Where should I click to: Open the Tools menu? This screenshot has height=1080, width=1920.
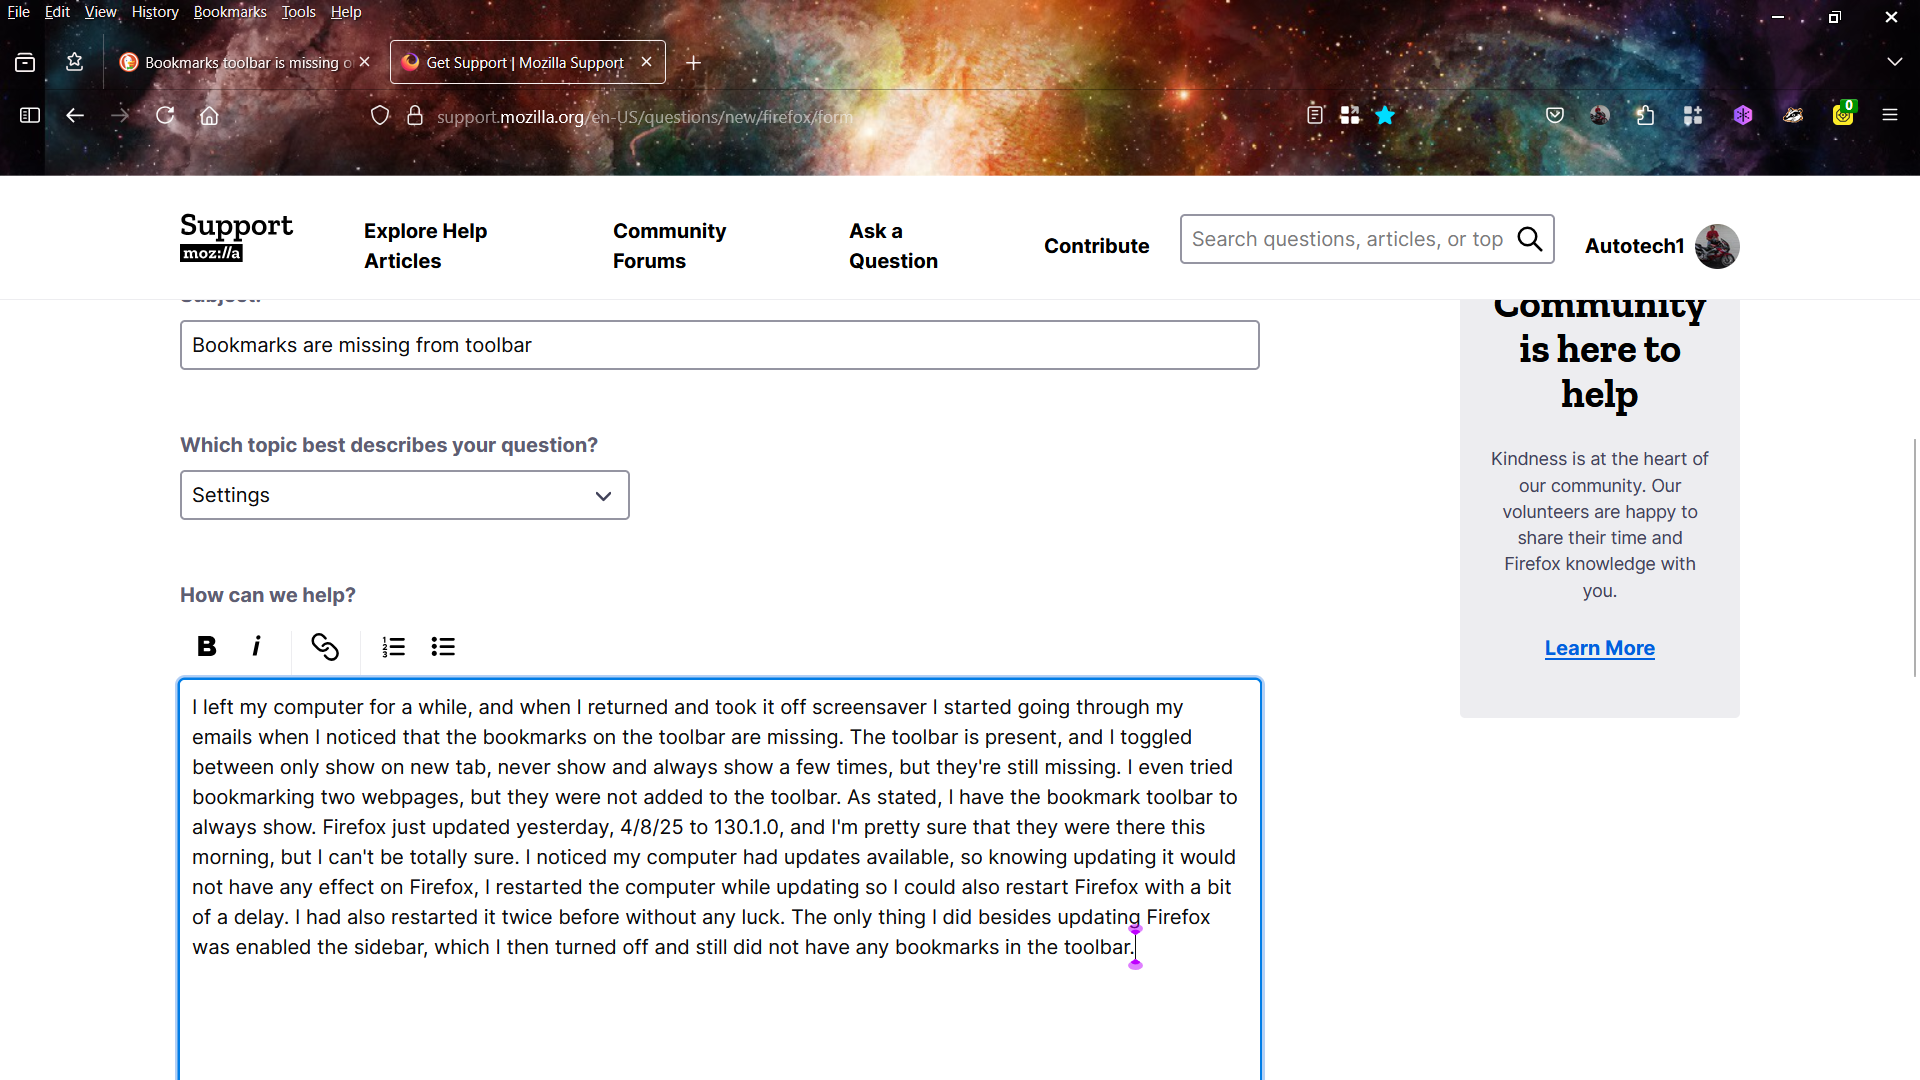(298, 12)
